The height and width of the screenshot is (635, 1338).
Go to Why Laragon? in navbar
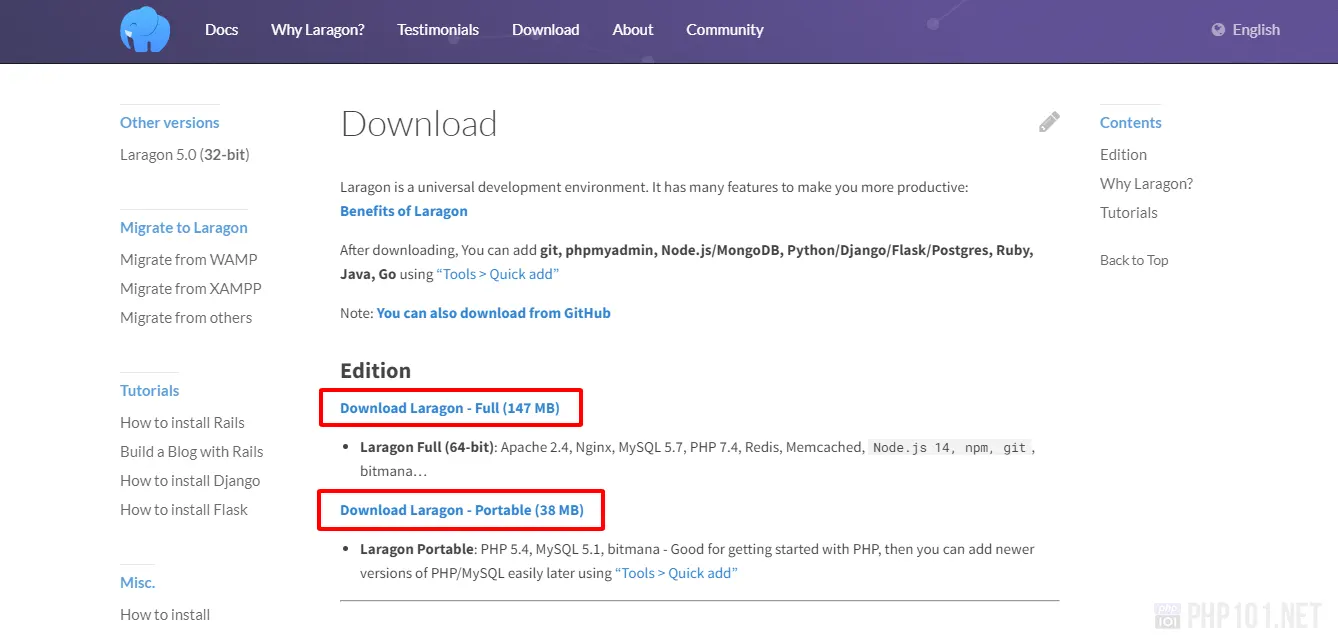[x=317, y=30]
